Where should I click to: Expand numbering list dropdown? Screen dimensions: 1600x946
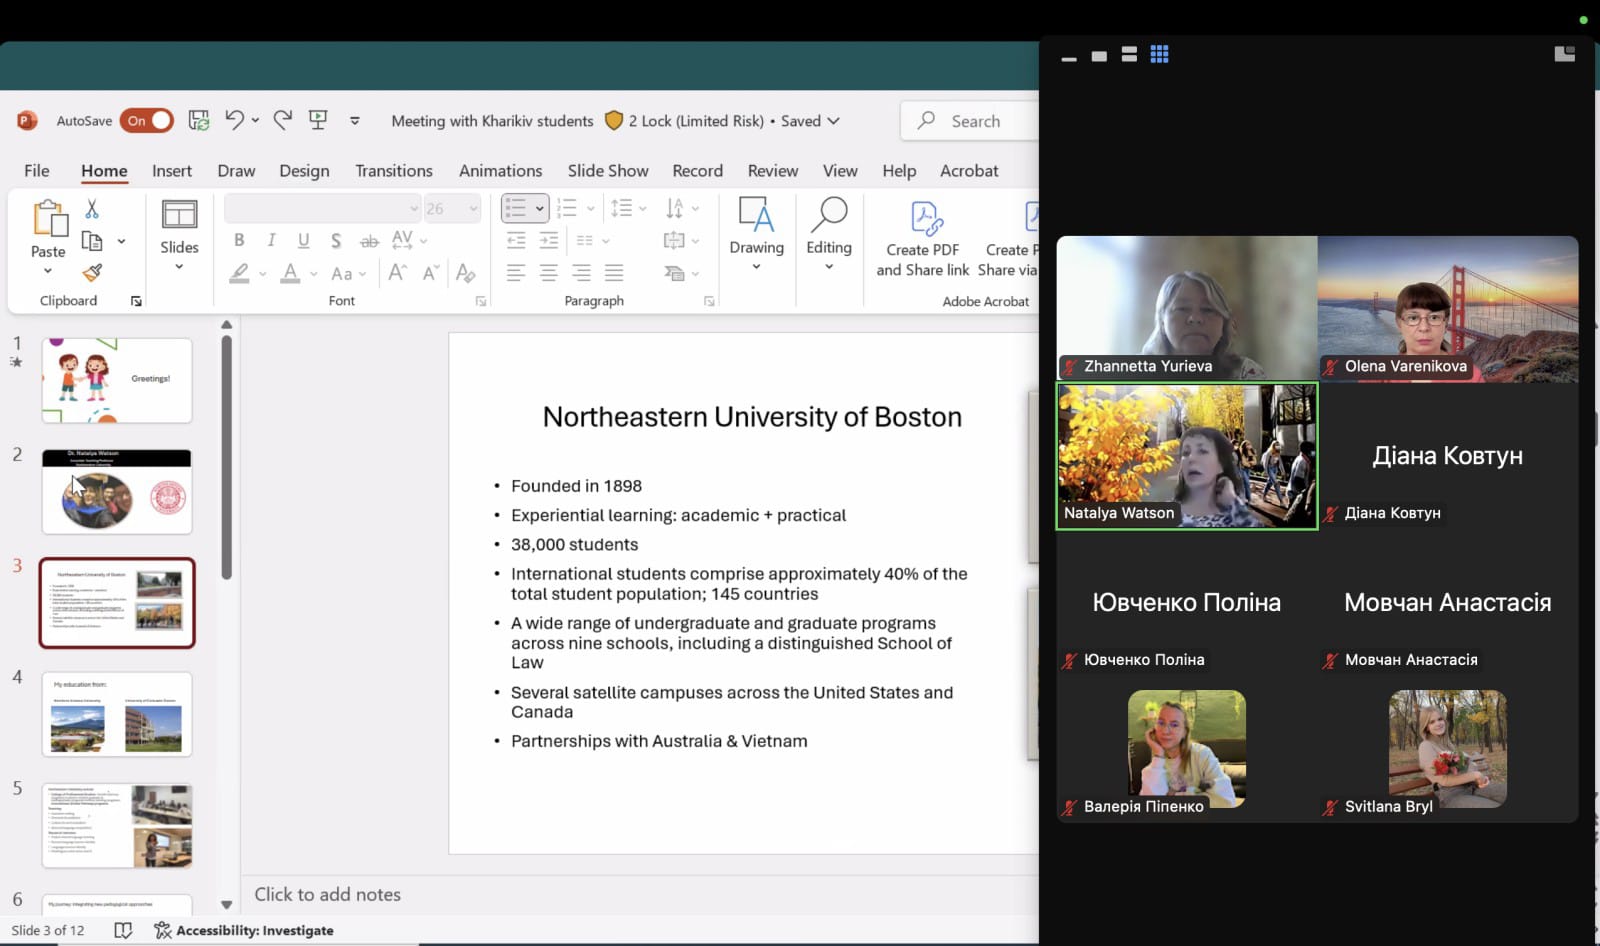590,208
